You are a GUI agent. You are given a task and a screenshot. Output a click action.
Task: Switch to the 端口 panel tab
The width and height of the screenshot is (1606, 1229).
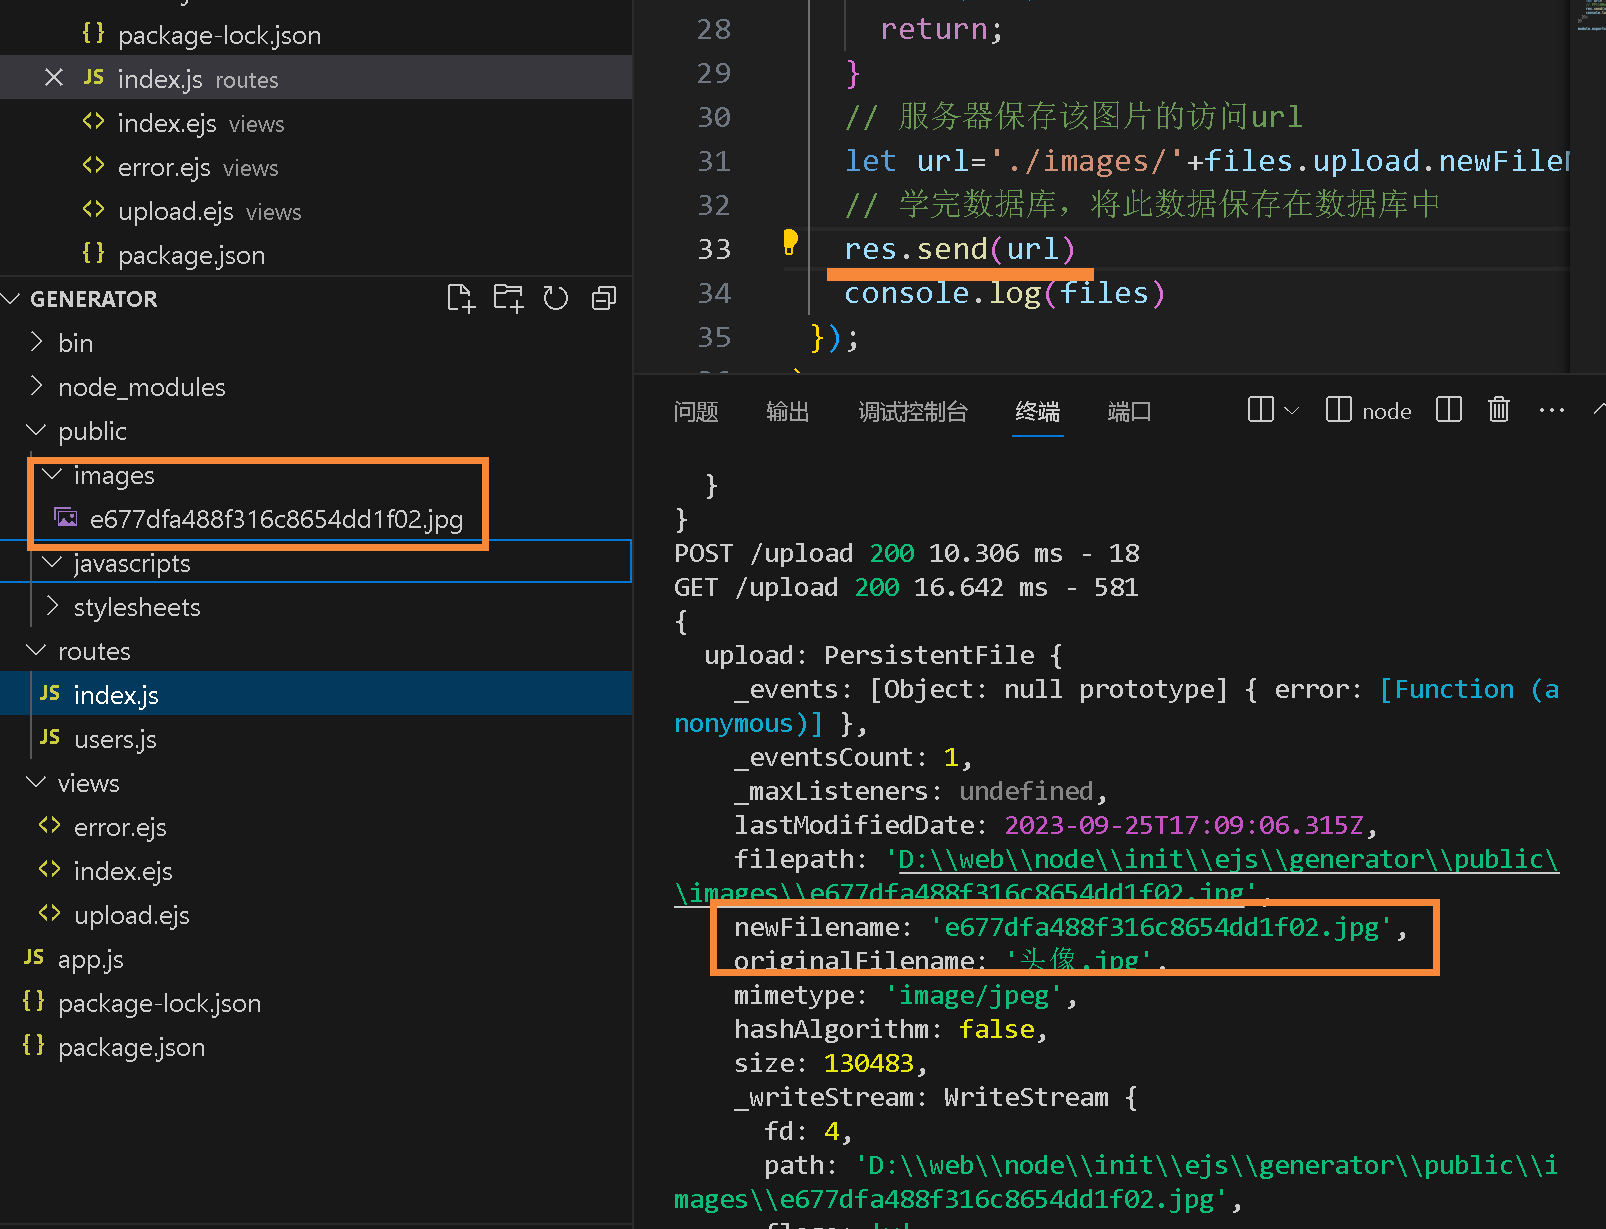[x=1129, y=411]
